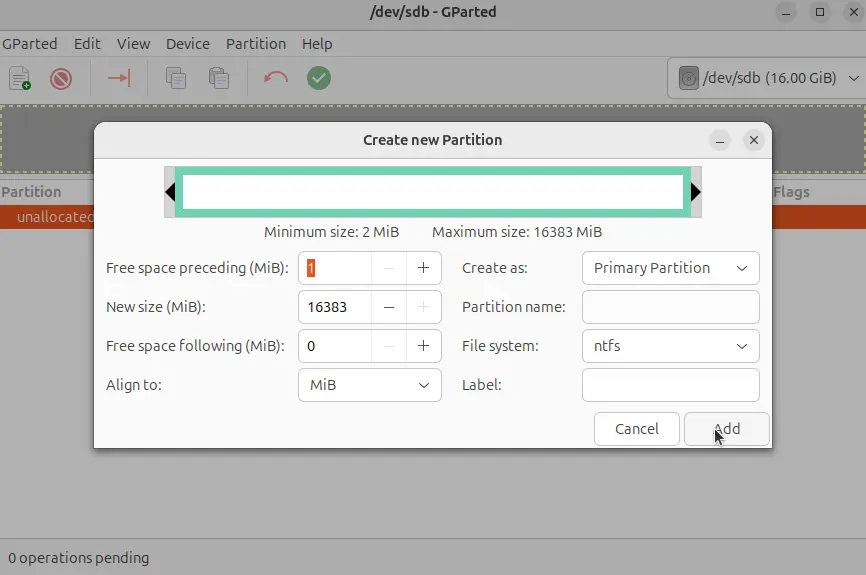Click the resize/move toolbar icon
Viewport: 866px width, 575px height.
coord(119,78)
